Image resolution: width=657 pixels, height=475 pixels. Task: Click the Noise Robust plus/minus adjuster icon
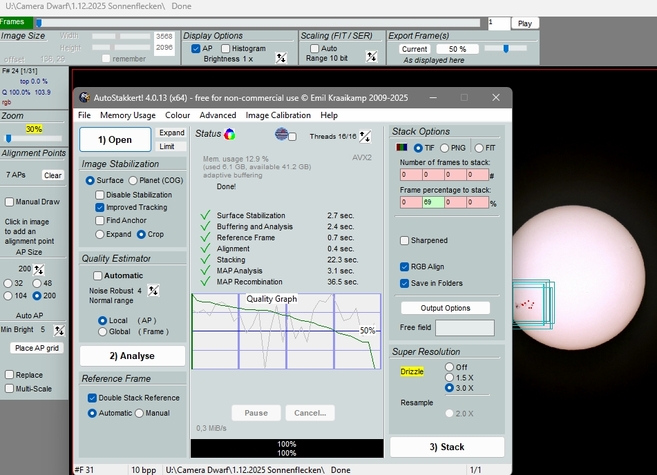[154, 290]
